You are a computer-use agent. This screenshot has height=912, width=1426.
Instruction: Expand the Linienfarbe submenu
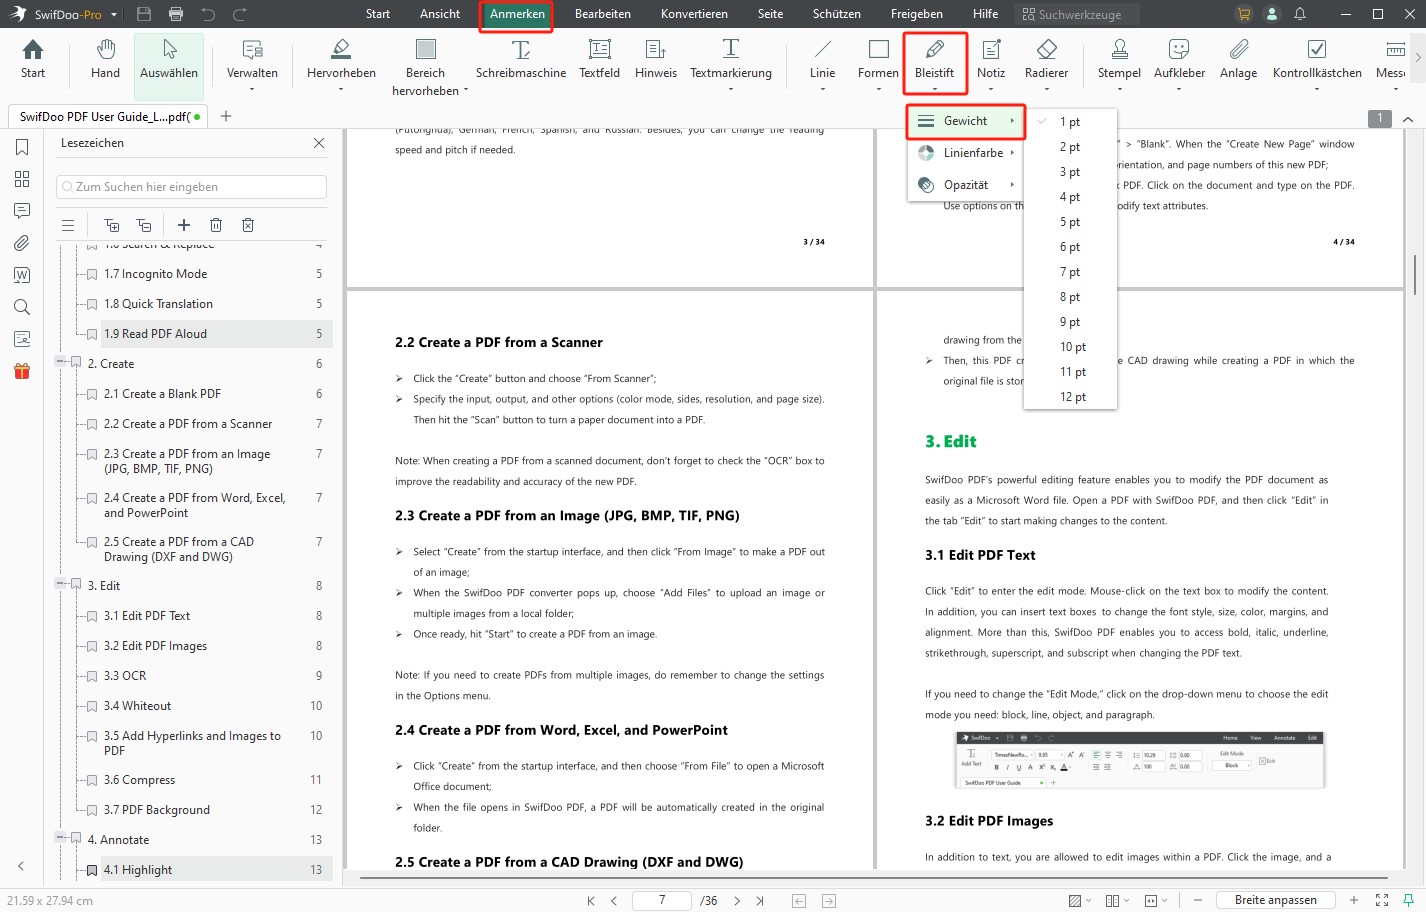(966, 153)
